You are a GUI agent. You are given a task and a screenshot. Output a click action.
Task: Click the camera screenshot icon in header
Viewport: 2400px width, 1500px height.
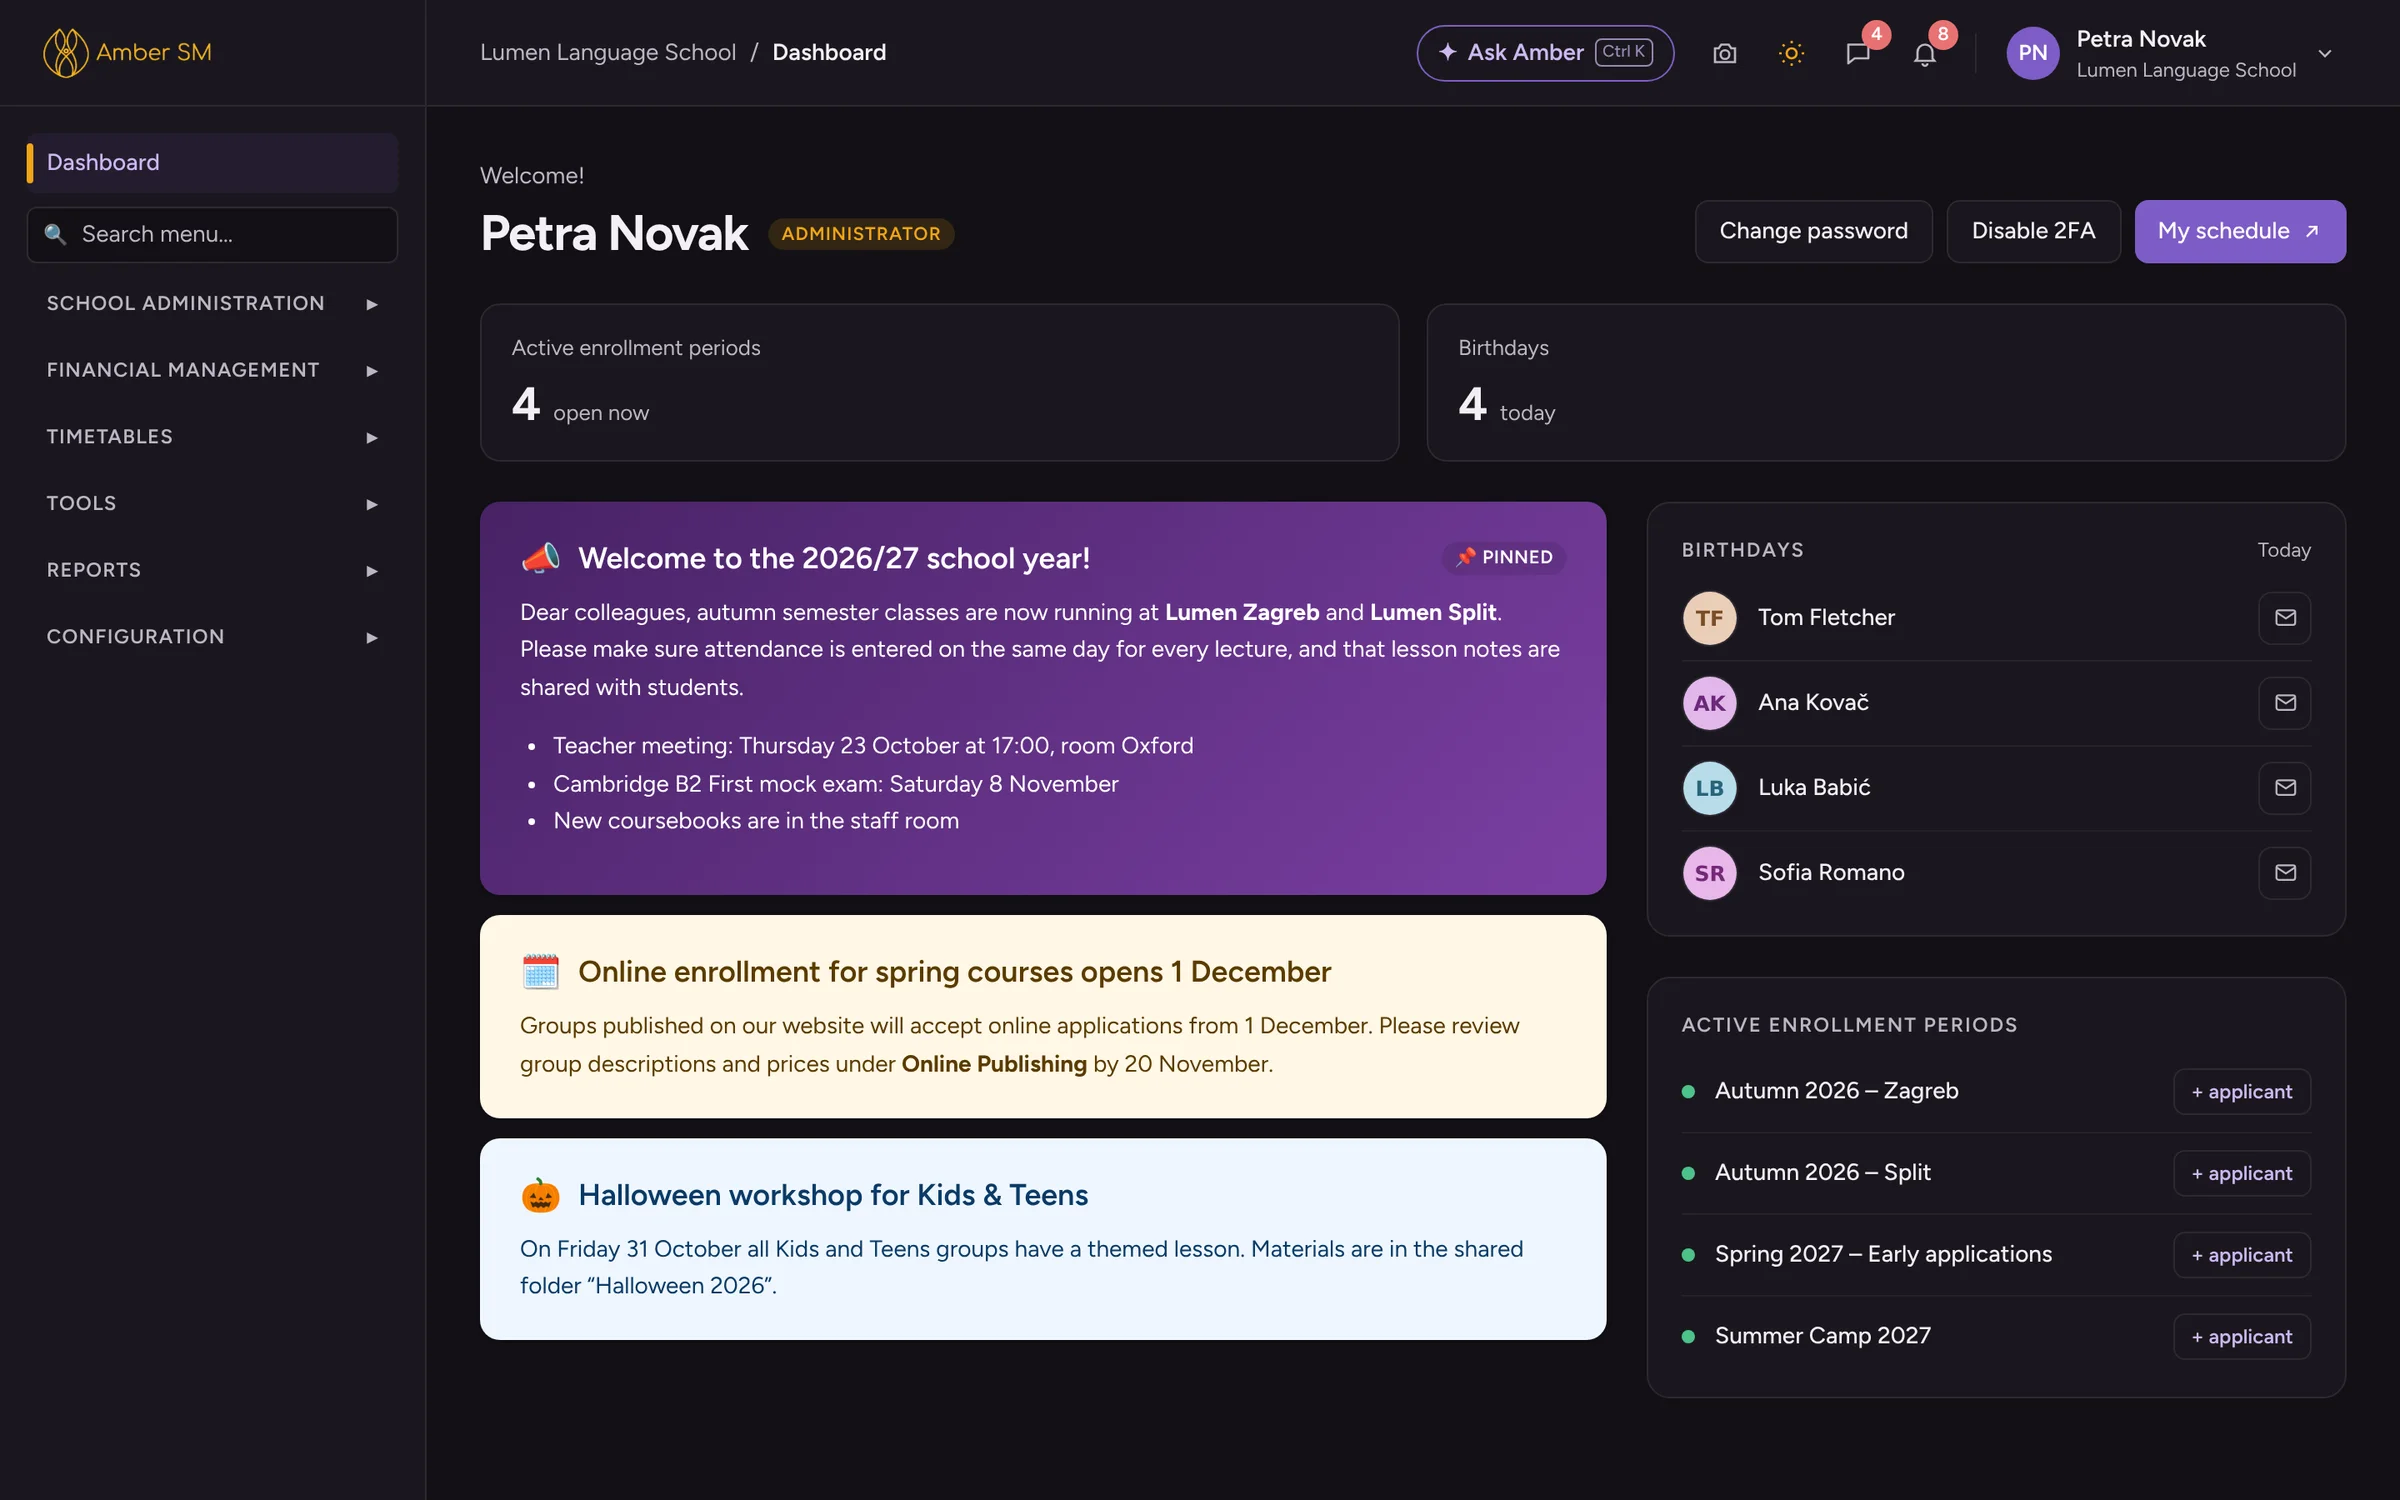[1724, 53]
